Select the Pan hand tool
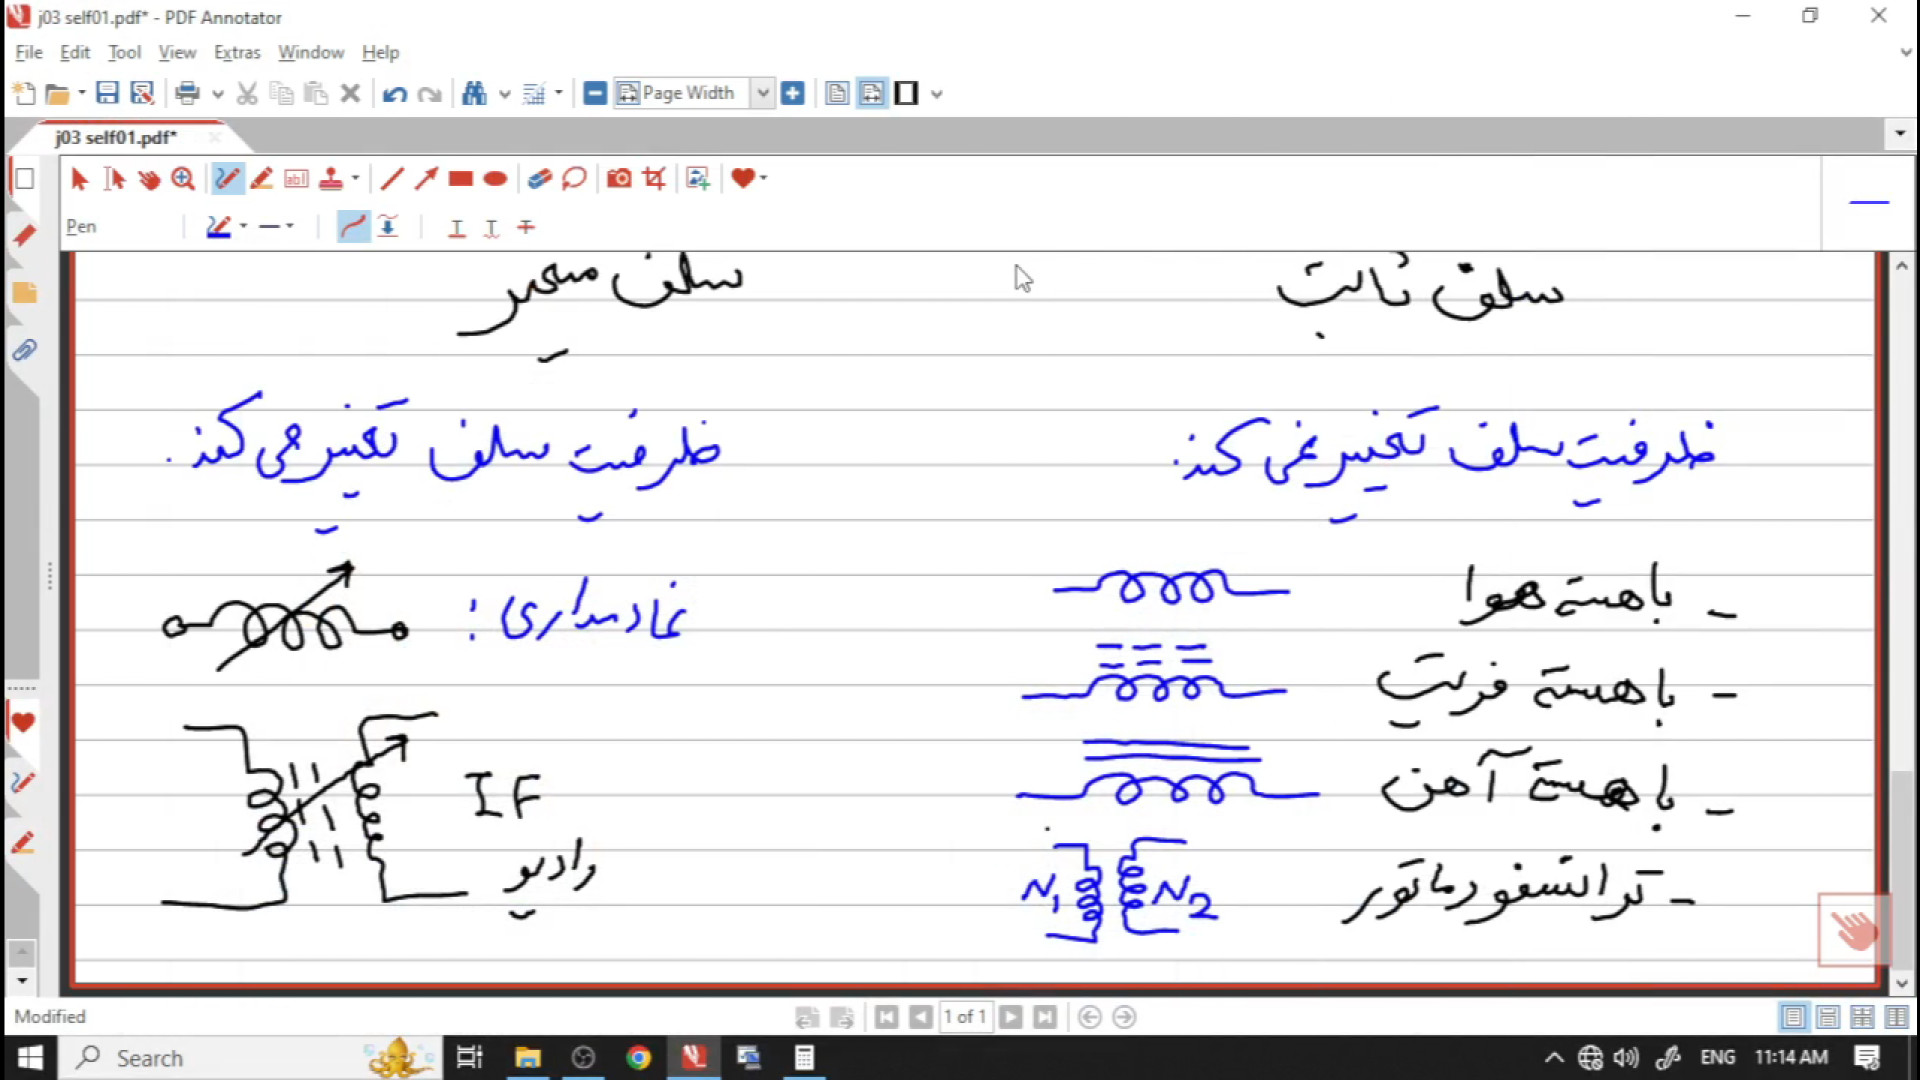 coord(149,179)
